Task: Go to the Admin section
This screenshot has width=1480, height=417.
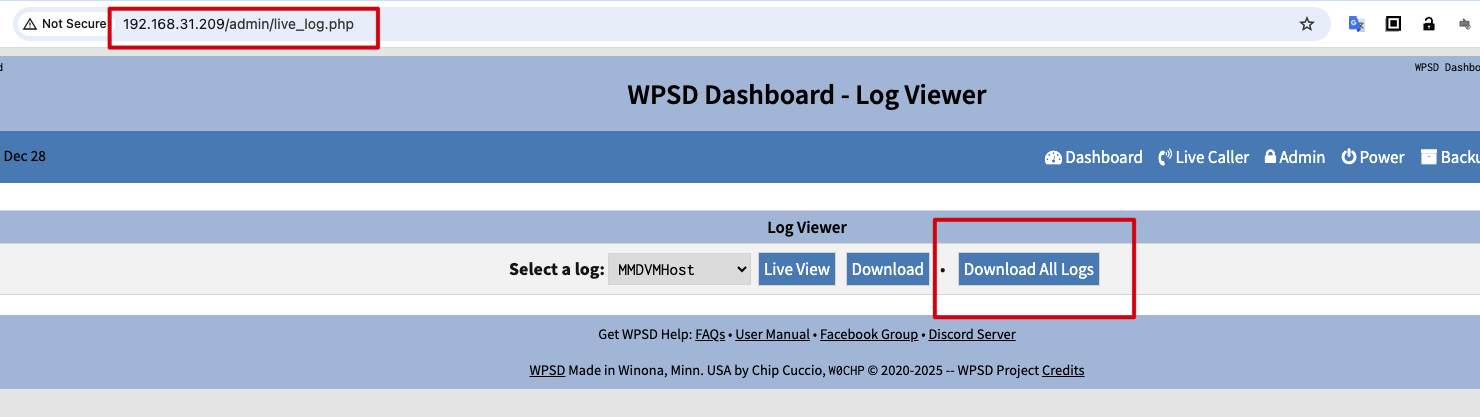Action: click(x=1294, y=157)
